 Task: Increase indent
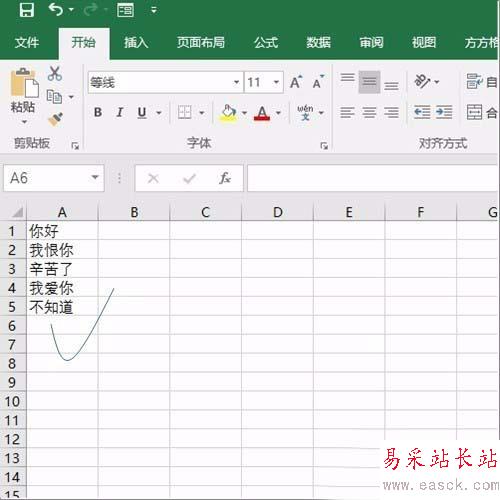tap(444, 112)
